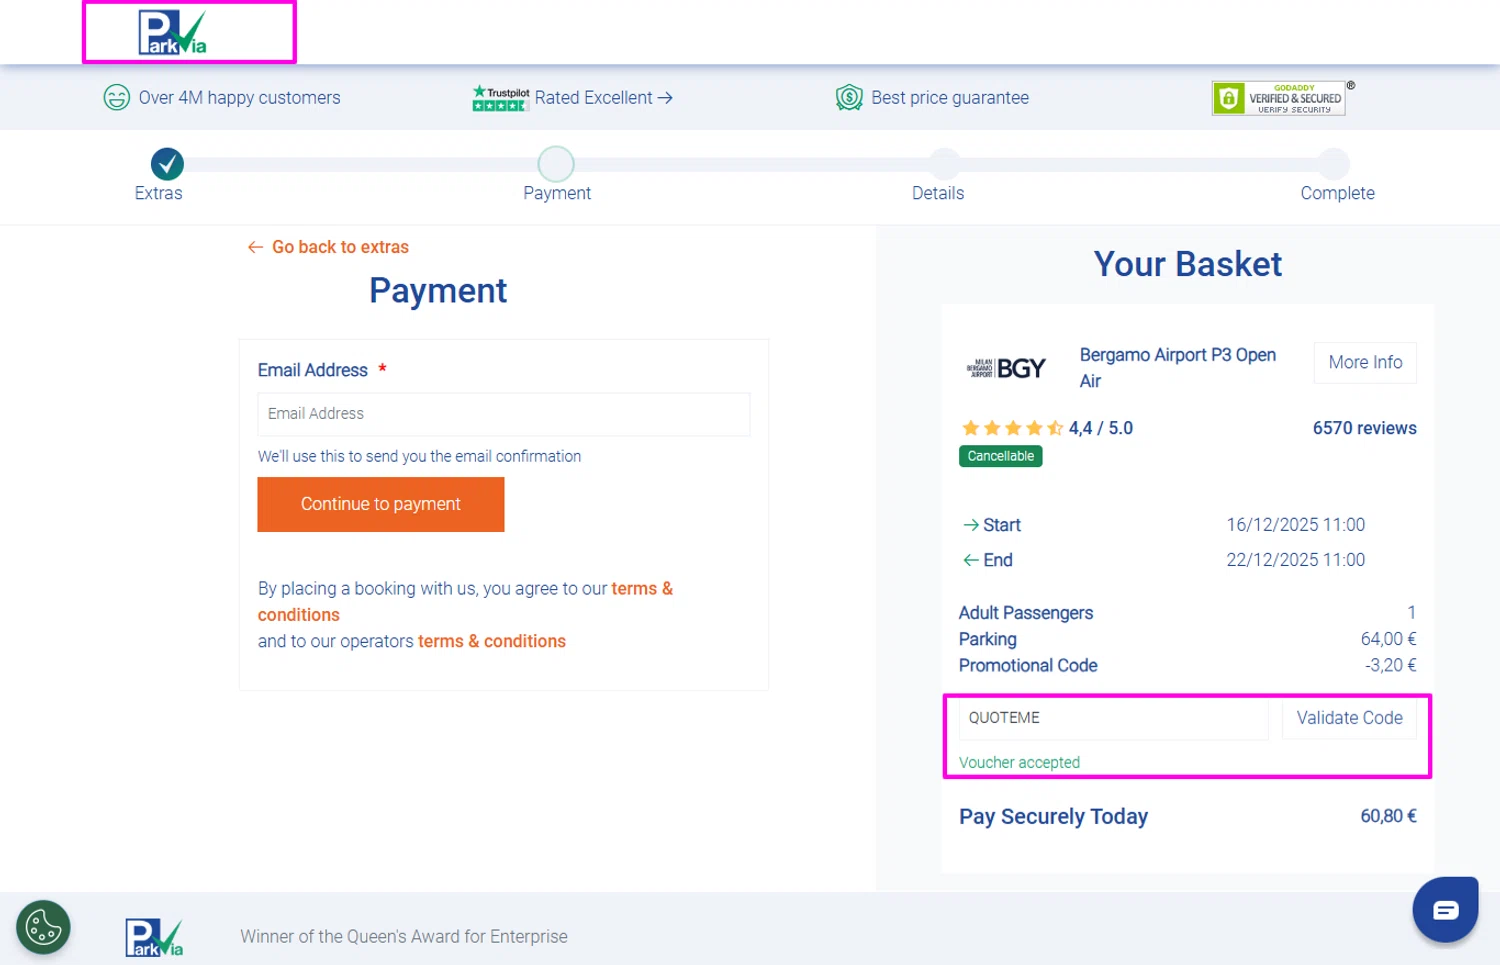Click the smiley happy customers icon
The width and height of the screenshot is (1500, 965).
coord(117,98)
